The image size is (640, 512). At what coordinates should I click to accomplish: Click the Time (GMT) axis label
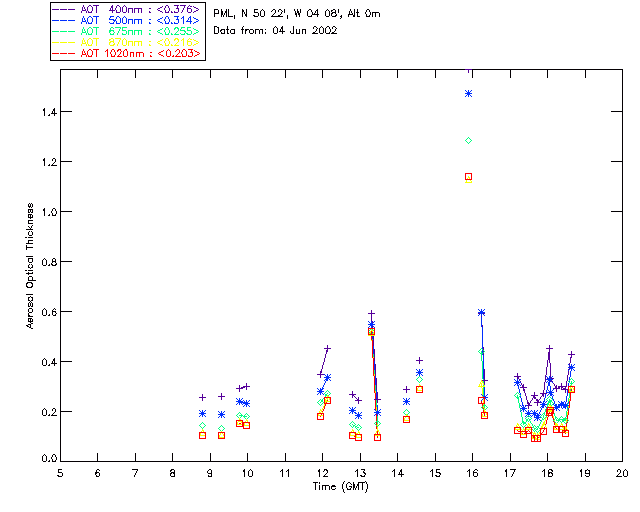point(341,487)
